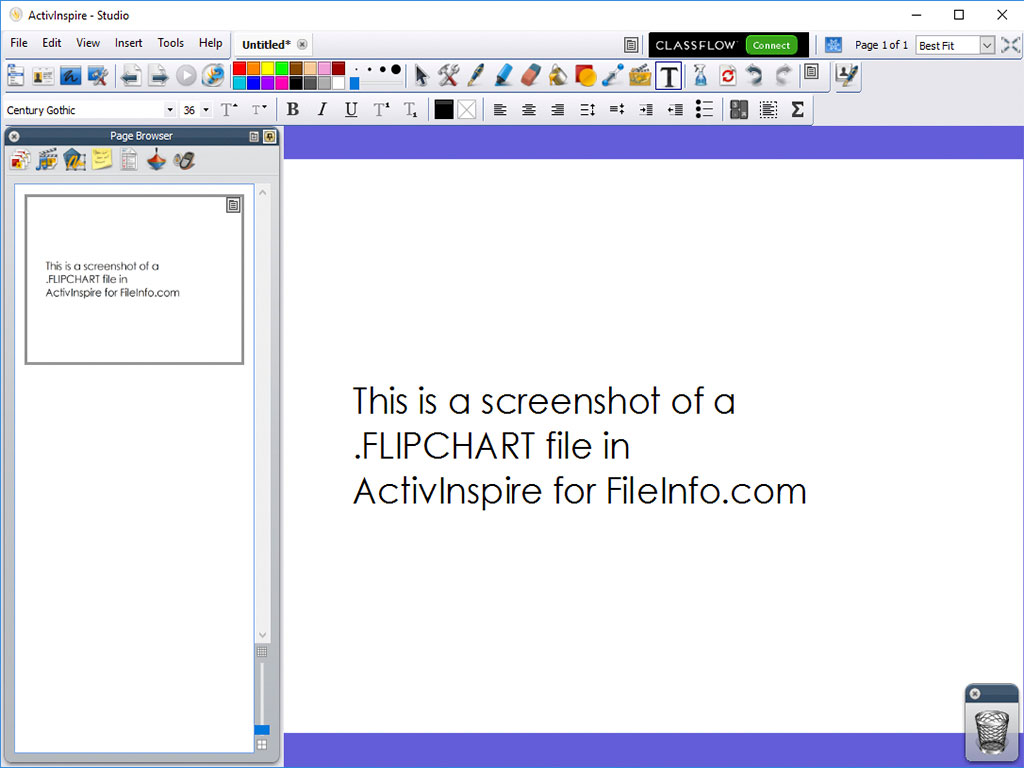Go to the Next Page arrow

pos(159,76)
